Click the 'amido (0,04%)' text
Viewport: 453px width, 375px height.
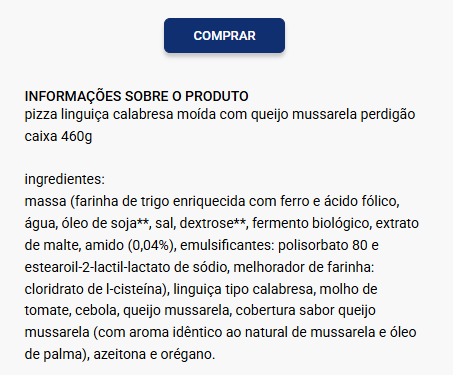pos(129,245)
